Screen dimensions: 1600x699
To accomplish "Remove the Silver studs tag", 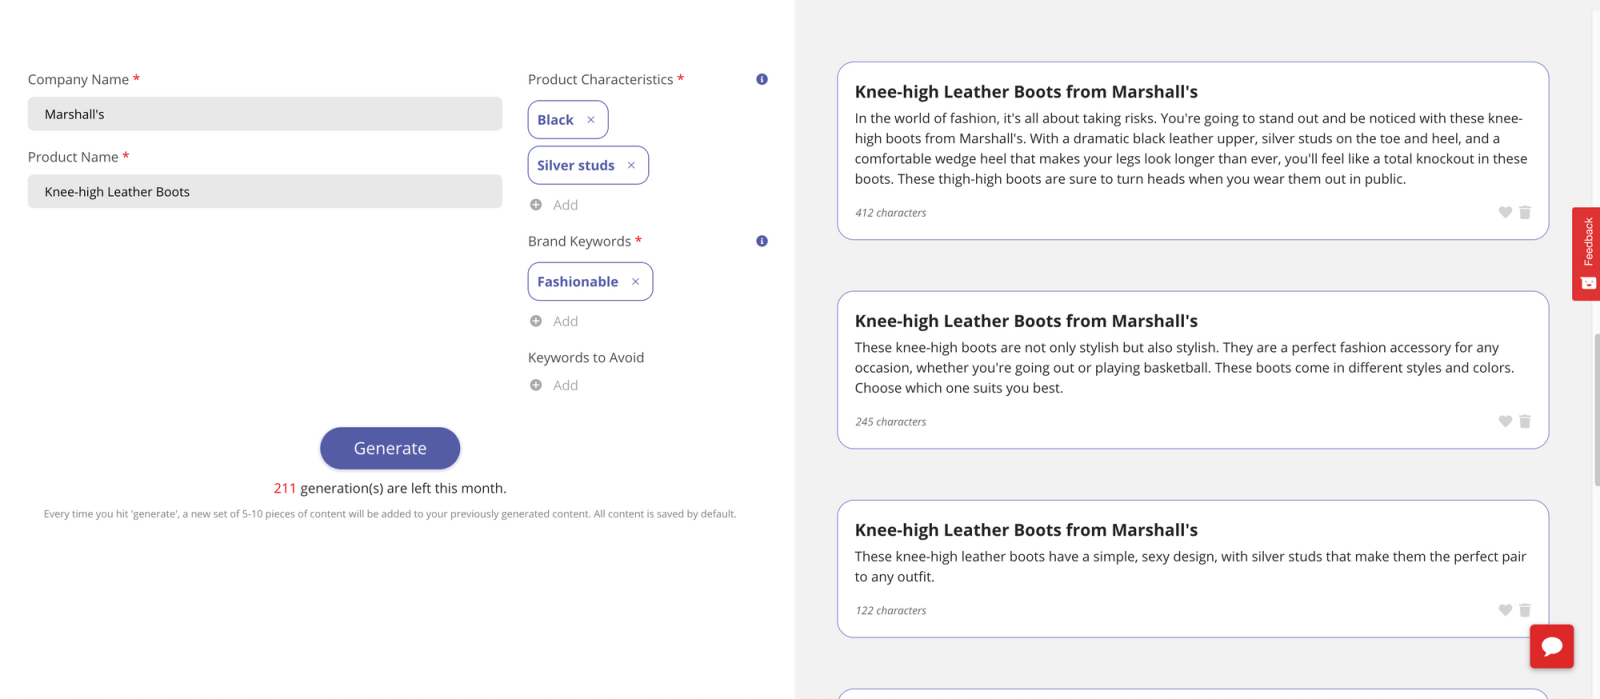I will tap(631, 166).
